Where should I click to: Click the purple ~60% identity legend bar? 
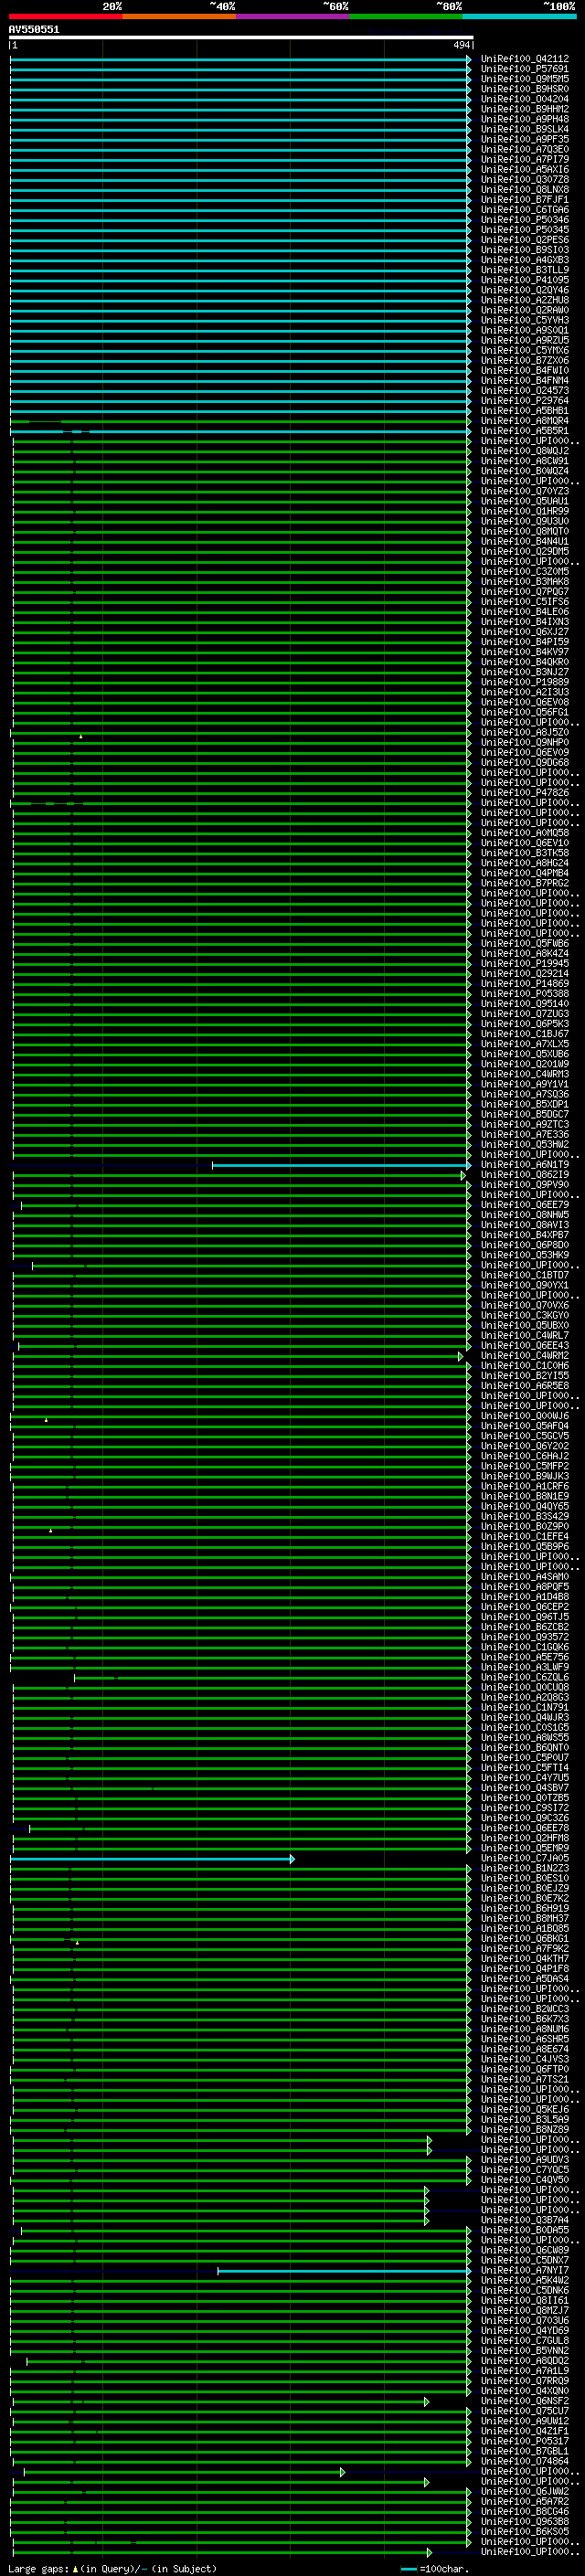[x=293, y=16]
